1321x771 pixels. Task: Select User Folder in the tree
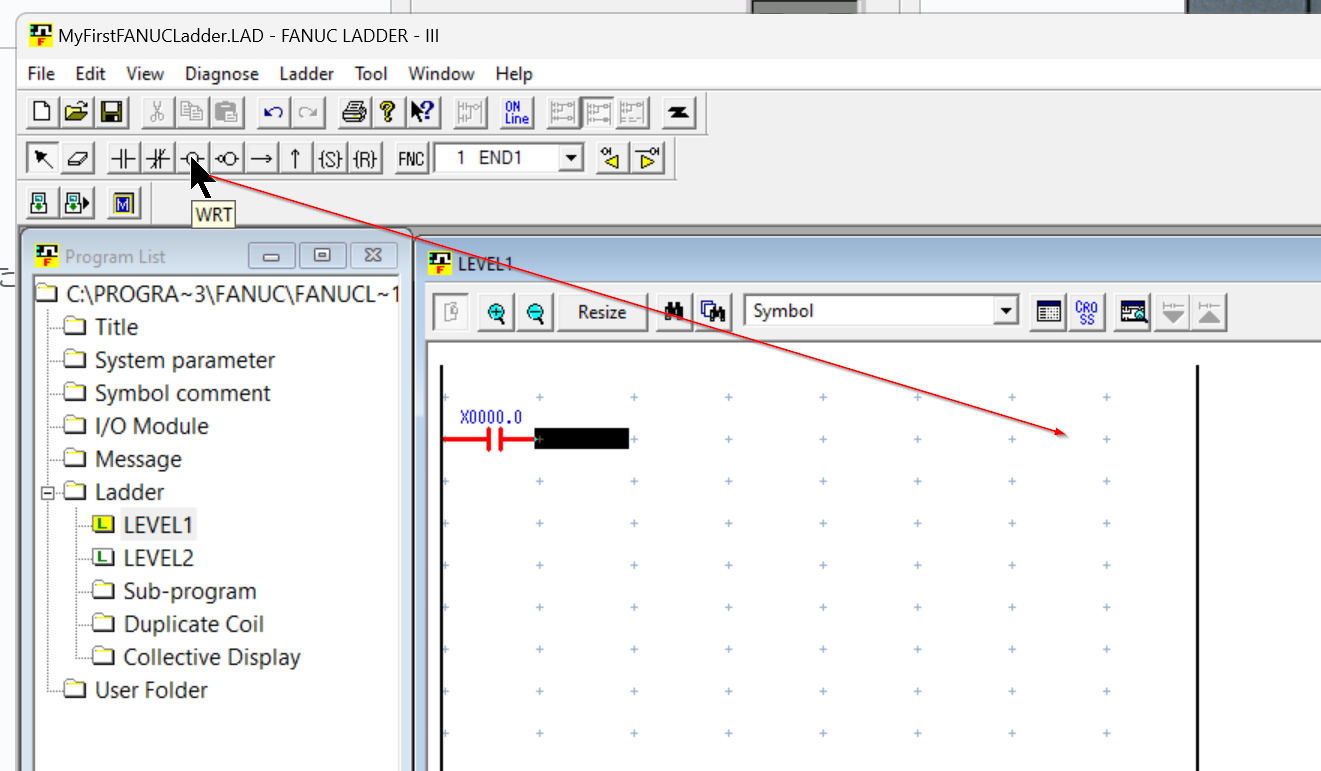coord(151,690)
